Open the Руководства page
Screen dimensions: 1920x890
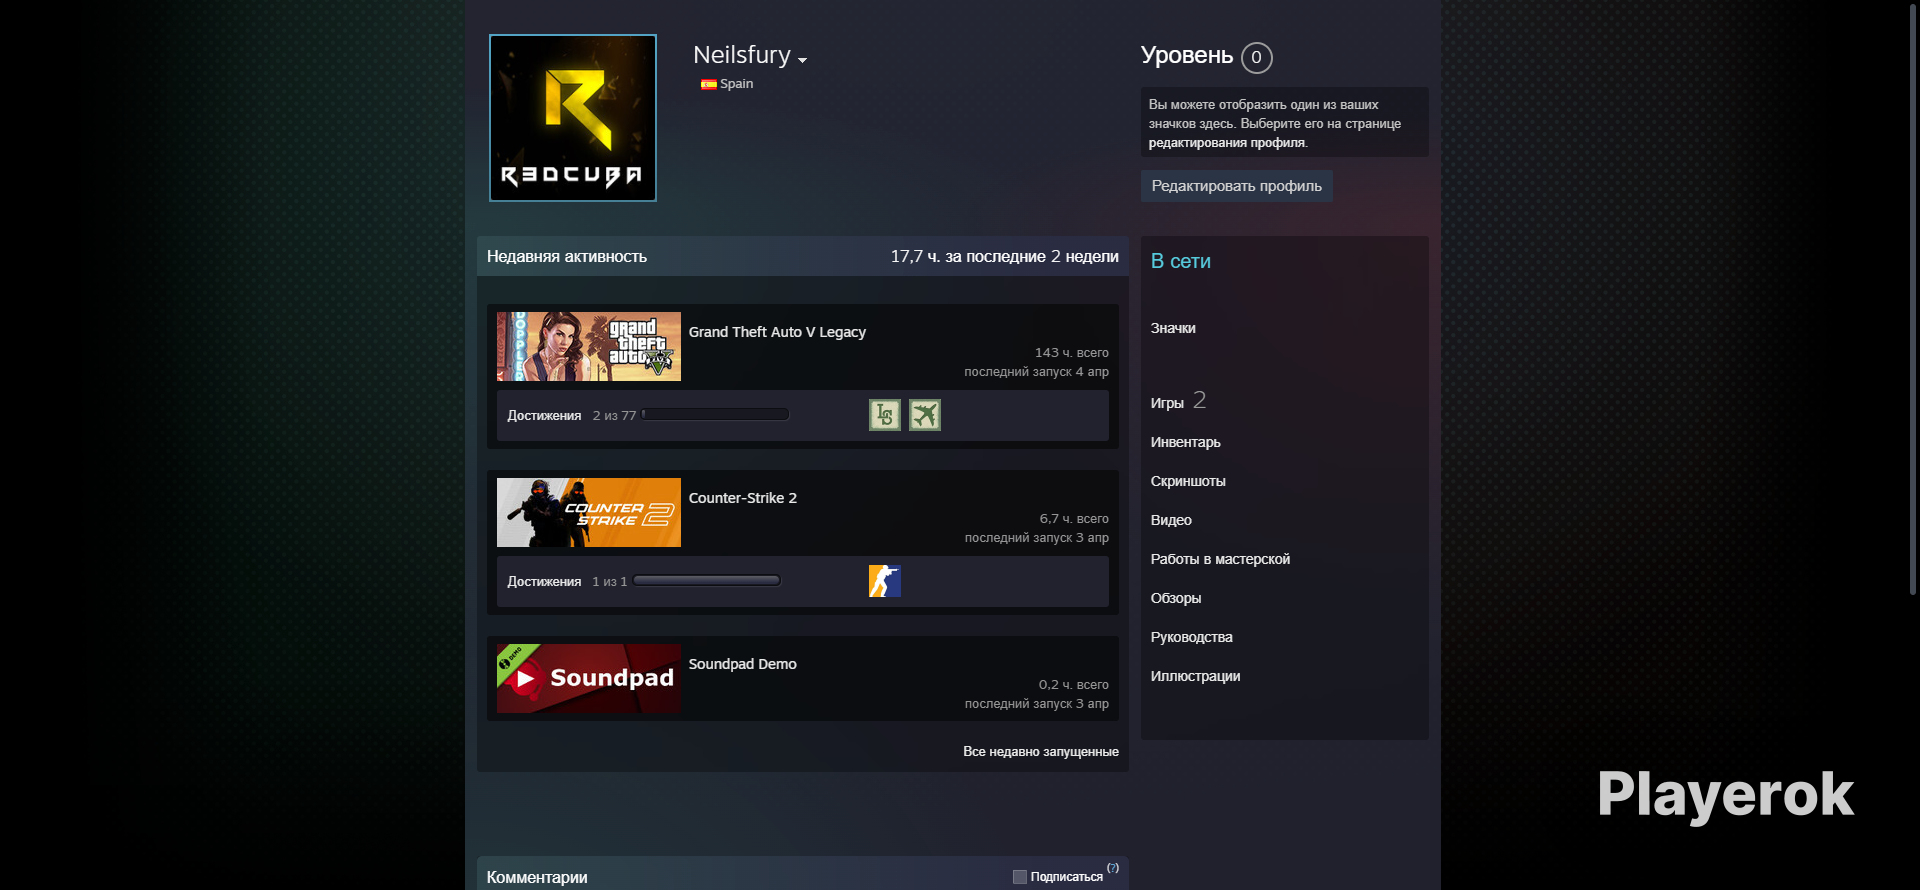tap(1192, 637)
